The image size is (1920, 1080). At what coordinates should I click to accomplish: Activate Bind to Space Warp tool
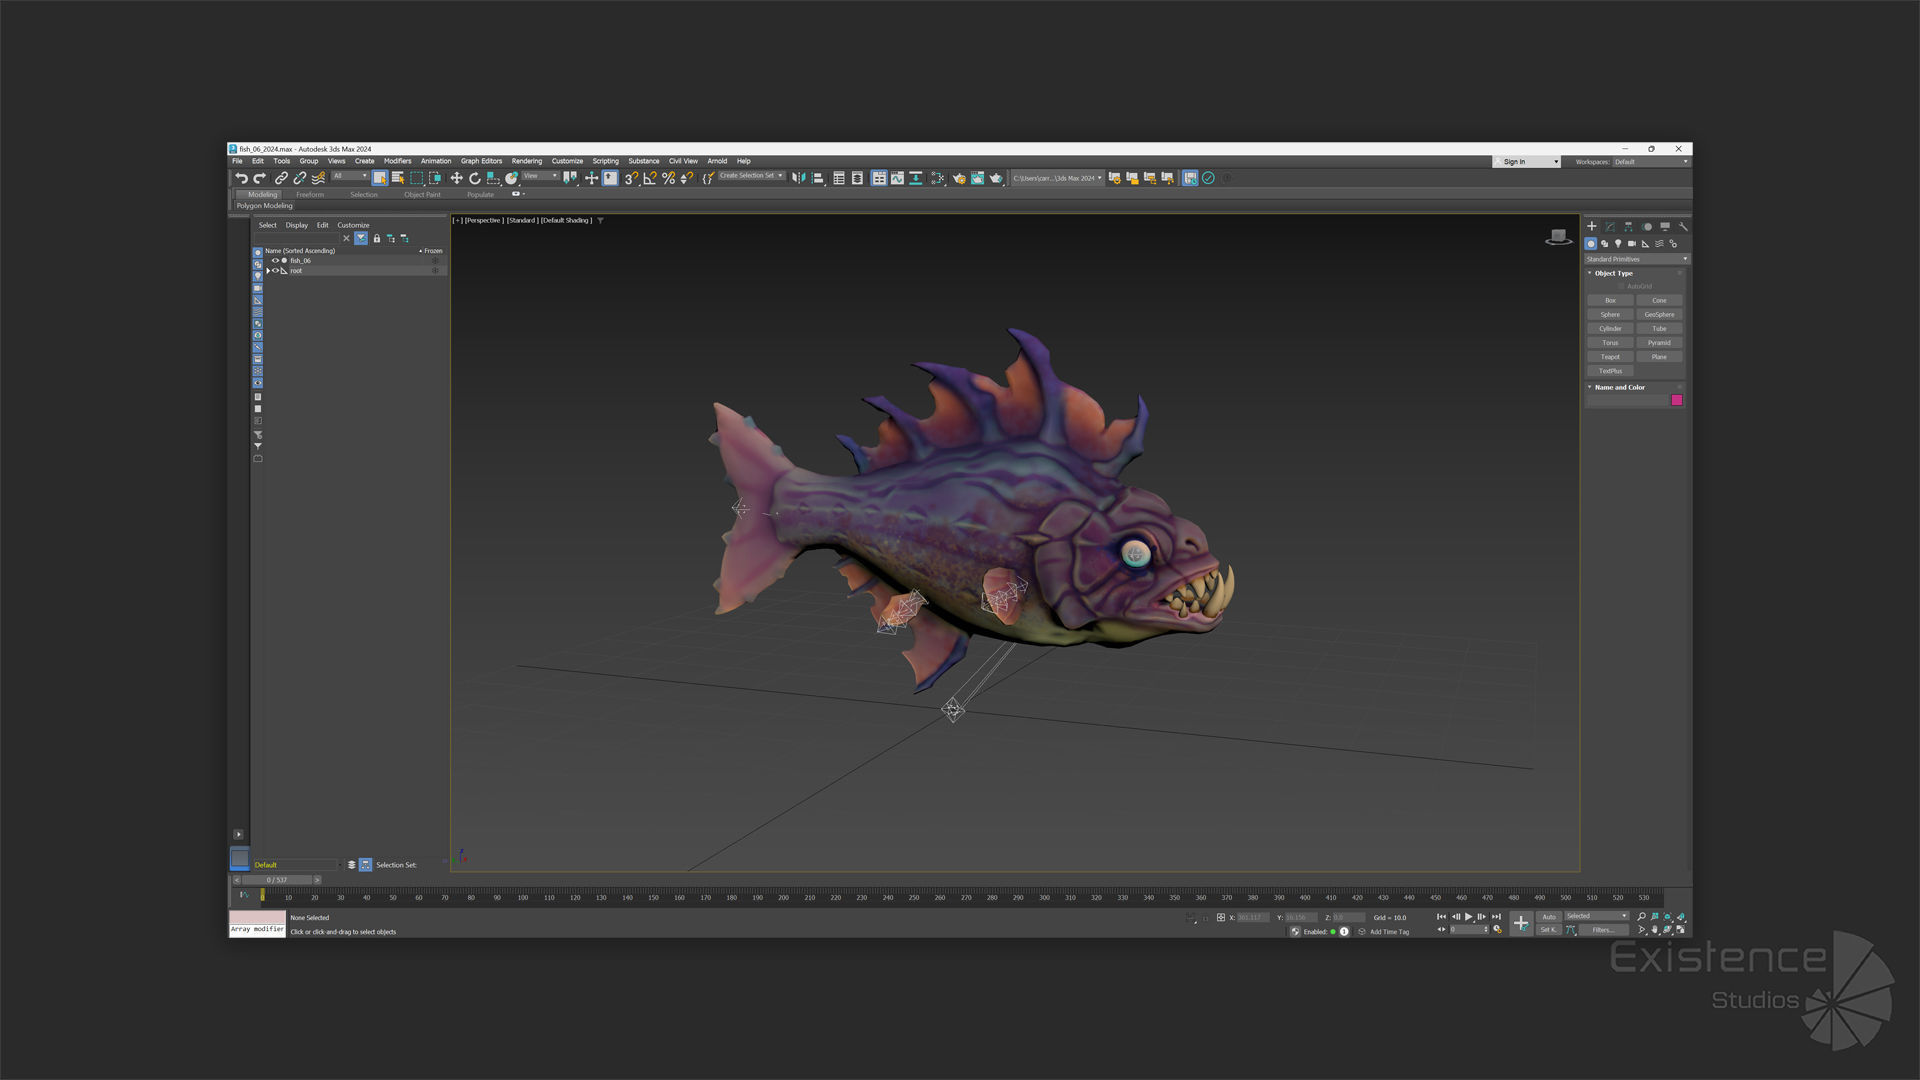pyautogui.click(x=319, y=178)
